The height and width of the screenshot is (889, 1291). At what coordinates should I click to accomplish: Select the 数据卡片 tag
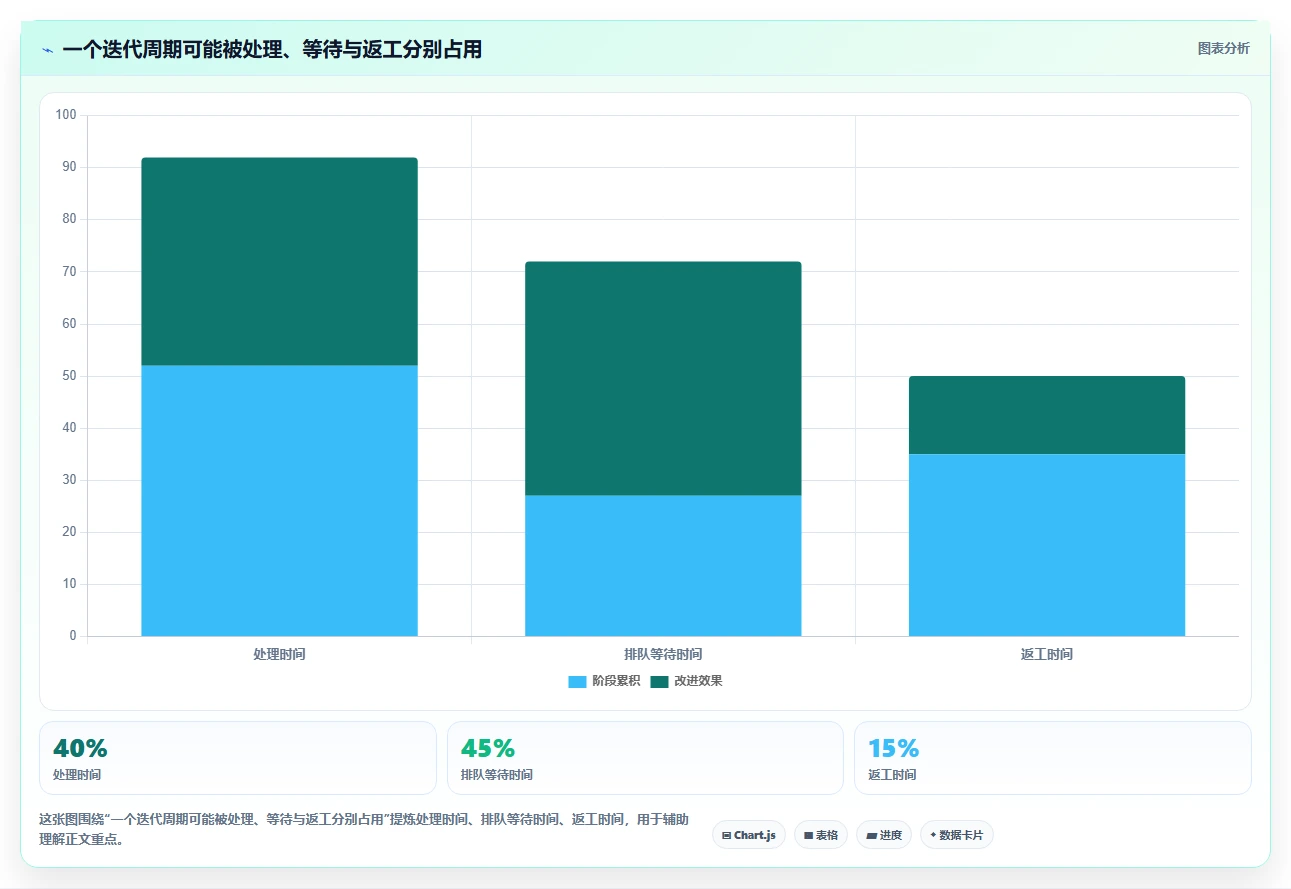tap(956, 835)
